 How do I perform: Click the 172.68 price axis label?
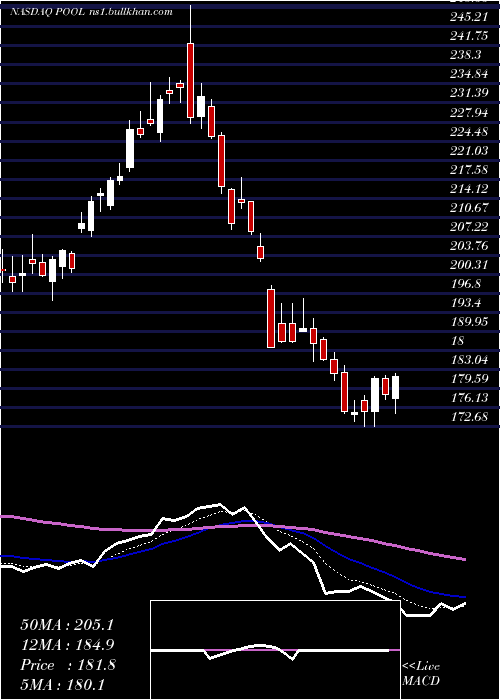point(468,417)
